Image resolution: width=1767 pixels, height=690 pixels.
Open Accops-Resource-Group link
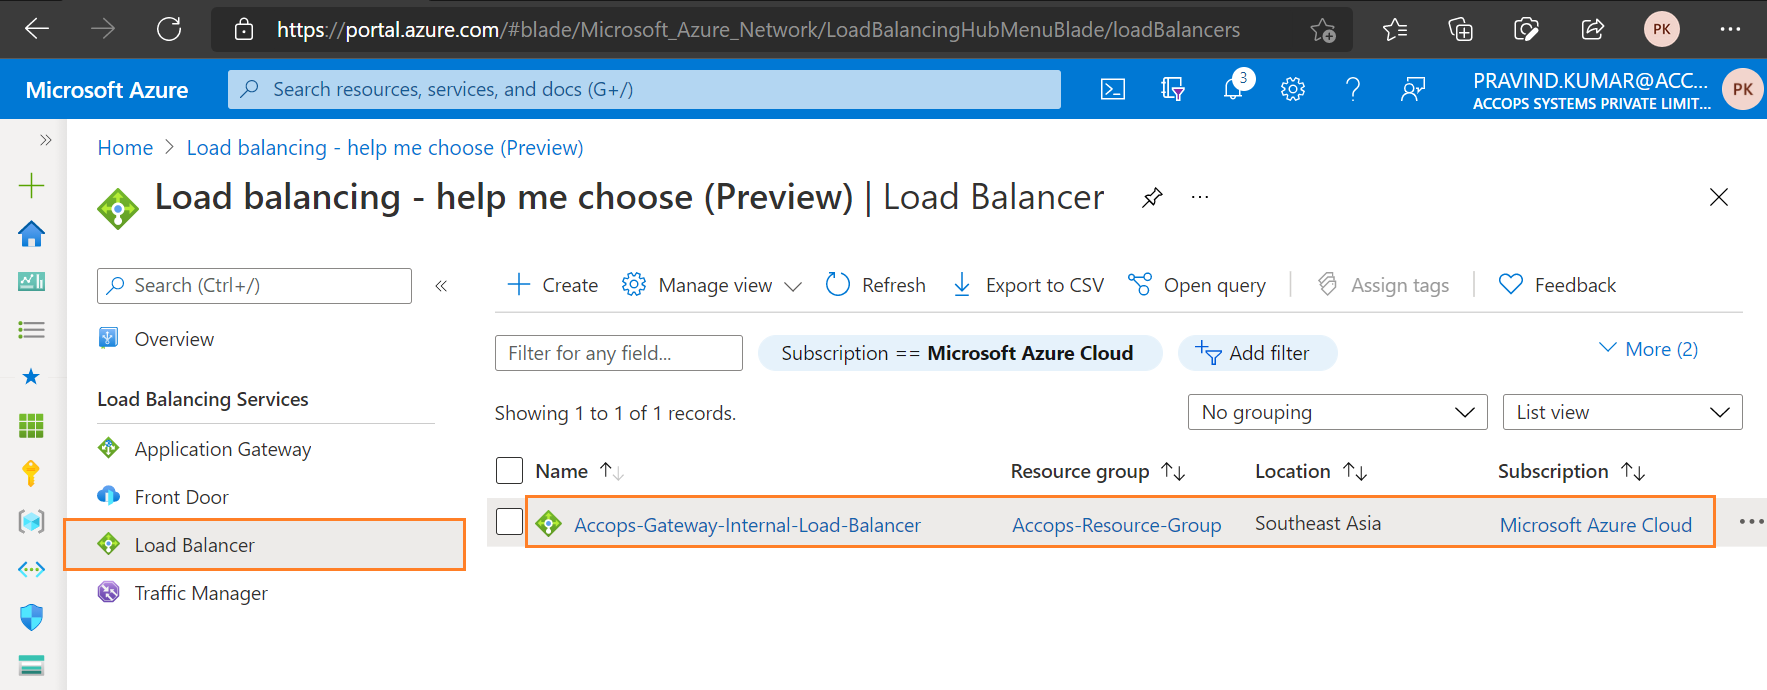pos(1116,525)
